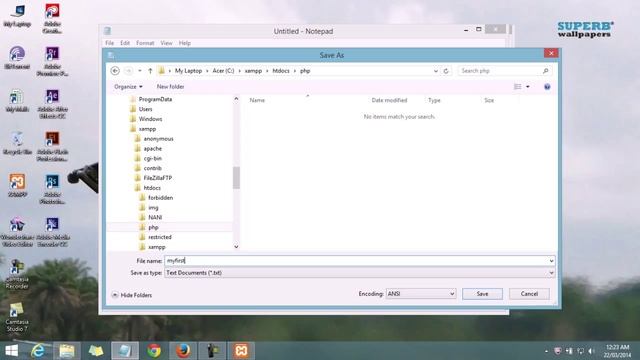Click the Back arrow in Save As dialog
Image resolution: width=640 pixels, height=360 pixels.
click(115, 71)
